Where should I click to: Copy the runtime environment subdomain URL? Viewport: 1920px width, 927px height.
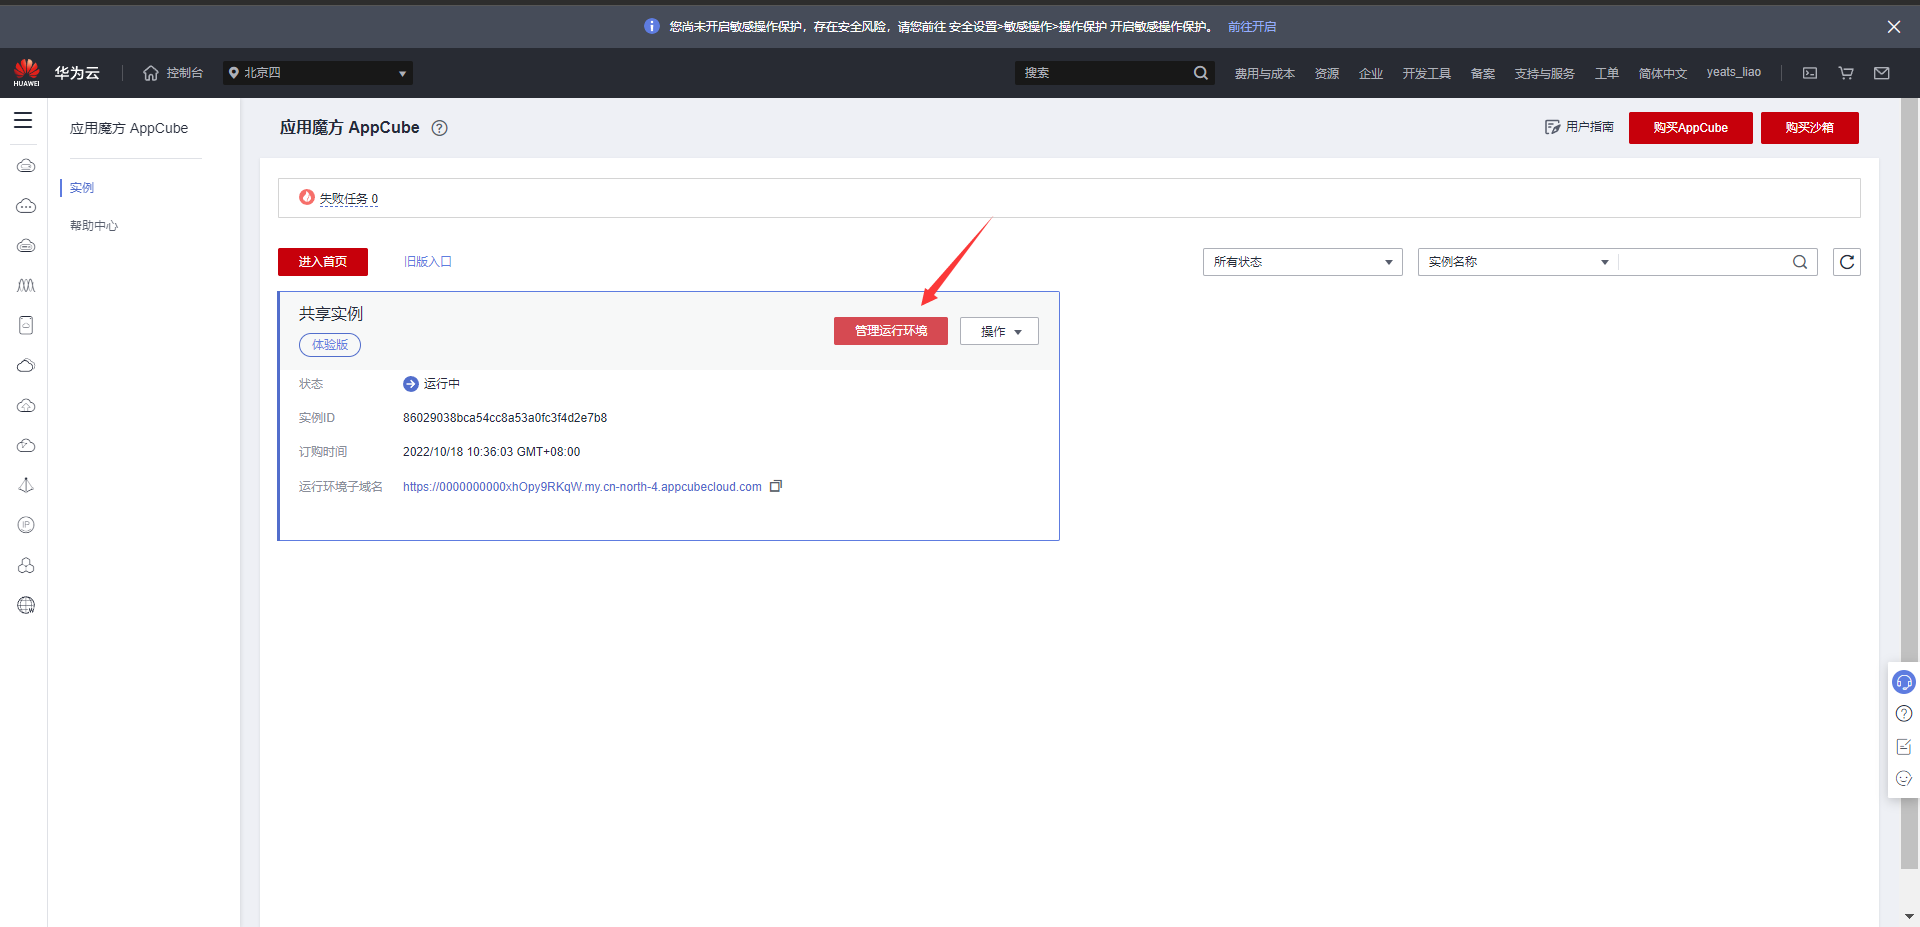pos(775,487)
